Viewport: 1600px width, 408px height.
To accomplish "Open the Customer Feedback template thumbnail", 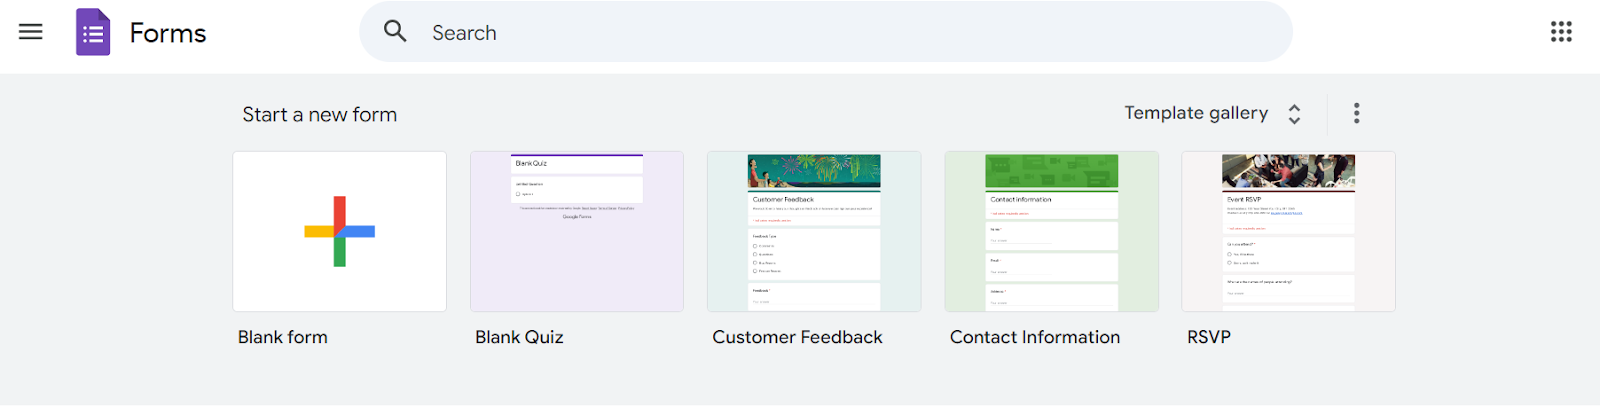I will (814, 231).
